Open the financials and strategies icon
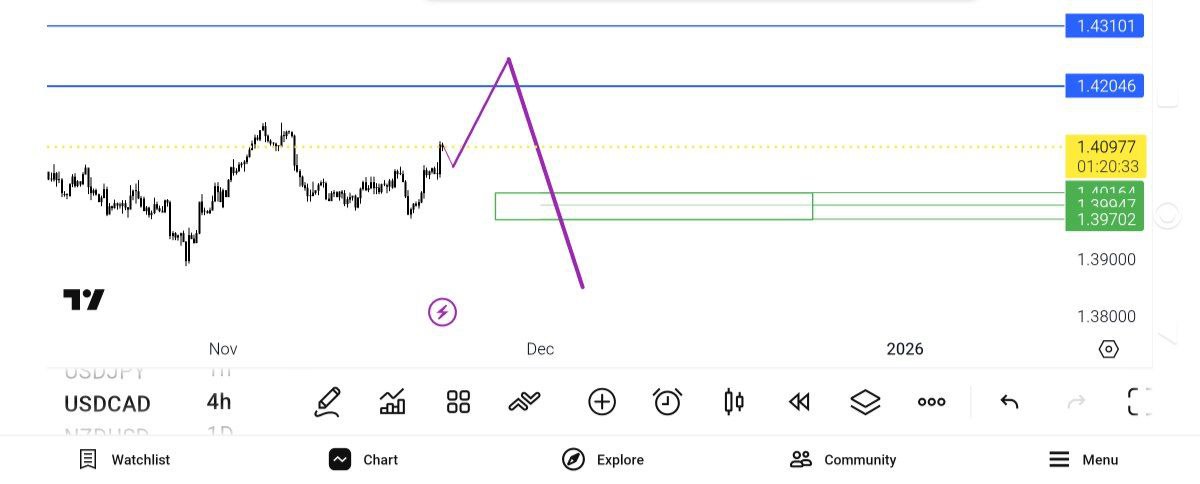 tap(524, 402)
